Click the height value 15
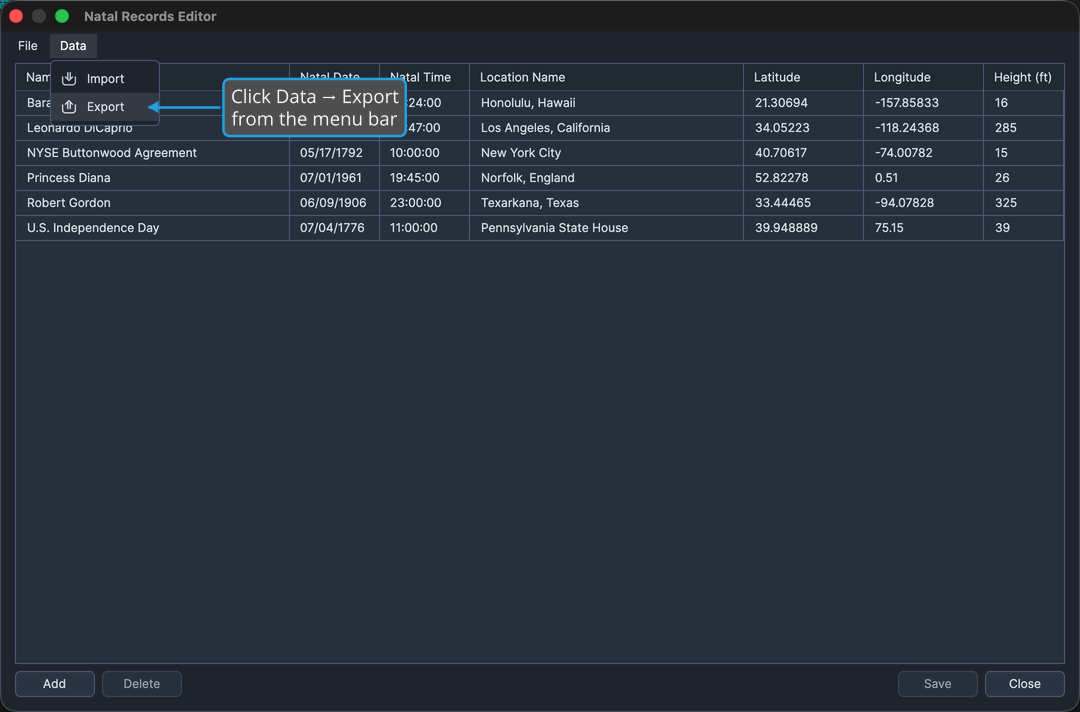 tap(1001, 153)
